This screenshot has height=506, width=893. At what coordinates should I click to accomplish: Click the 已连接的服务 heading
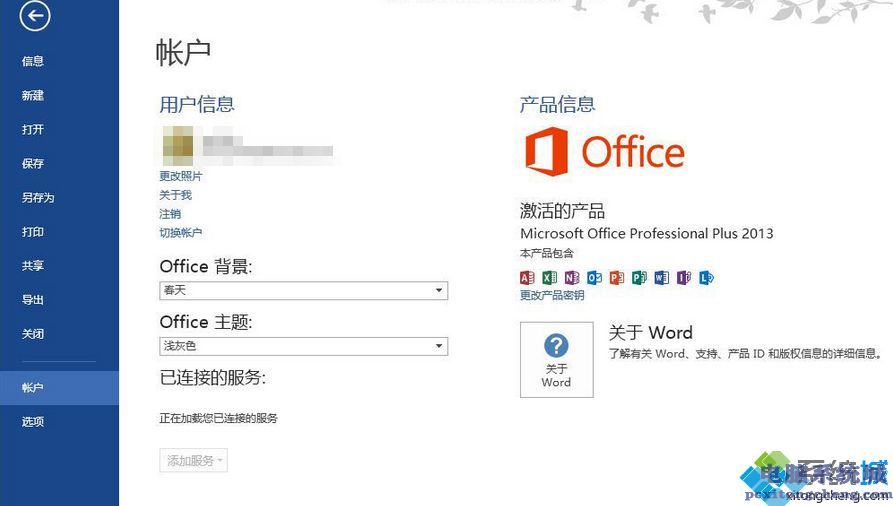point(213,377)
